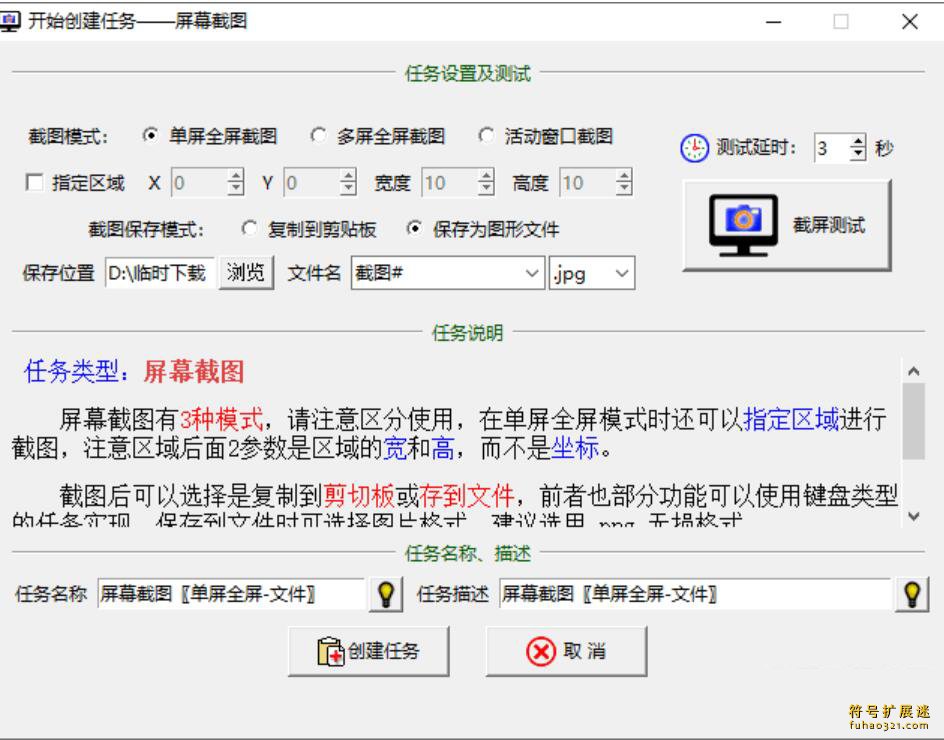The width and height of the screenshot is (944, 740).
Task: Click the description scrollbar thumb
Action: pos(913,421)
